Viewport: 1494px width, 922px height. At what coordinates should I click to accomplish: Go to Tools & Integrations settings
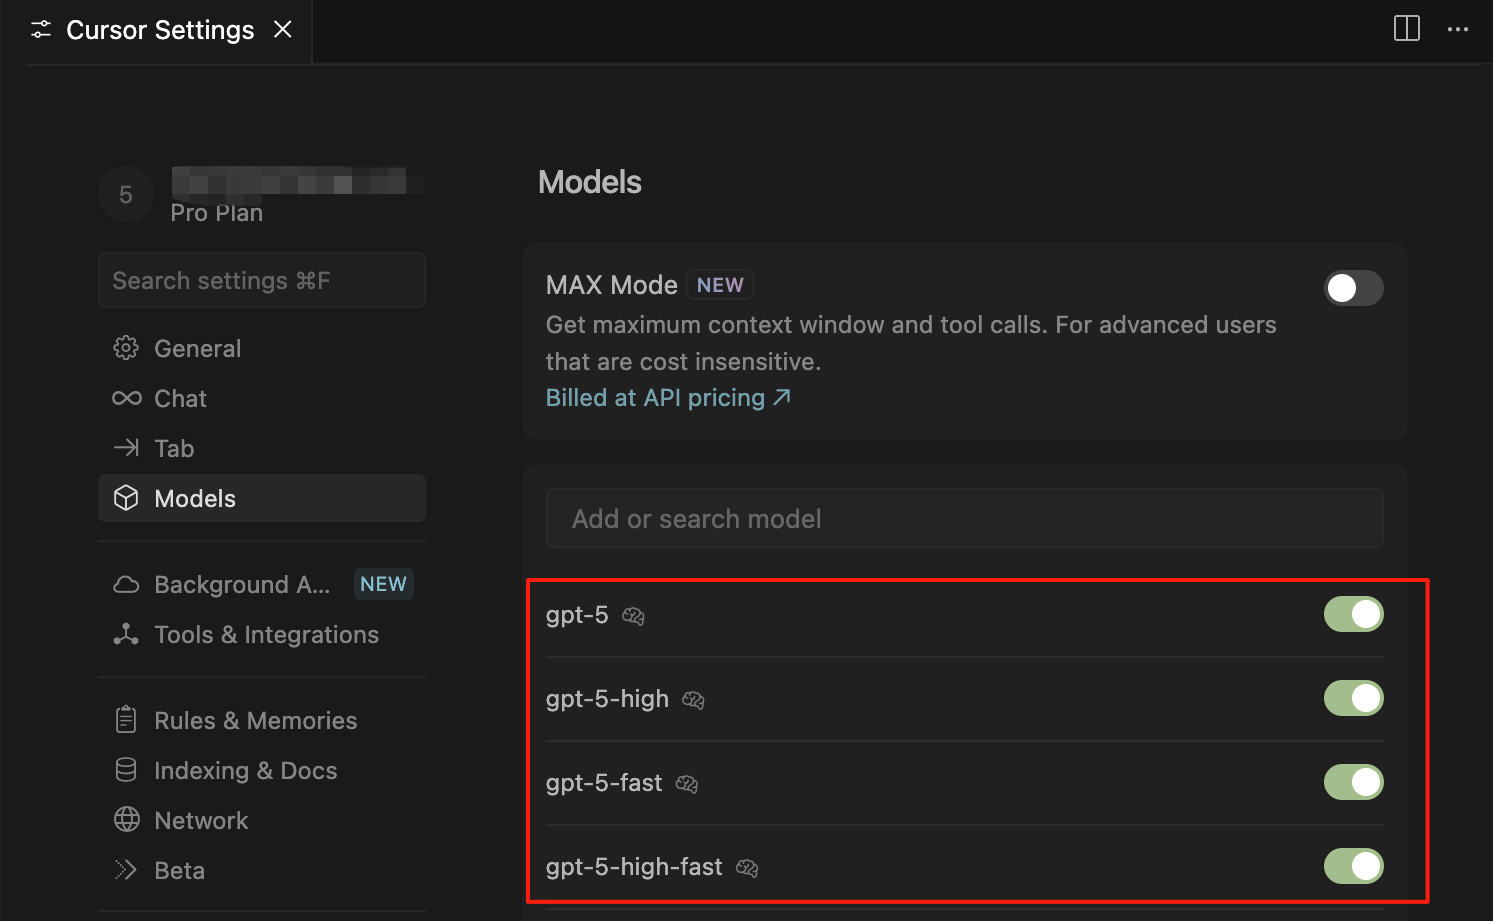point(266,635)
